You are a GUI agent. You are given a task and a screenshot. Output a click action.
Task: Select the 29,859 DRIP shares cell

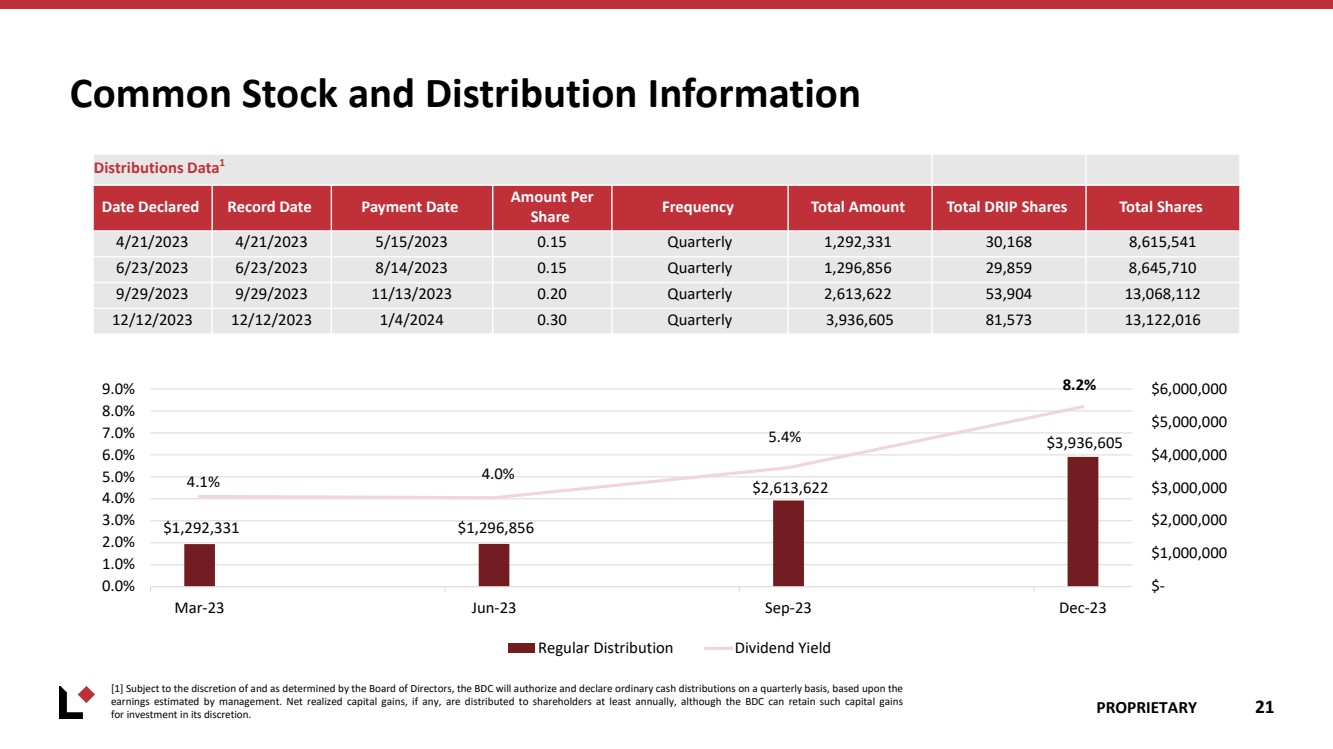(x=1007, y=269)
